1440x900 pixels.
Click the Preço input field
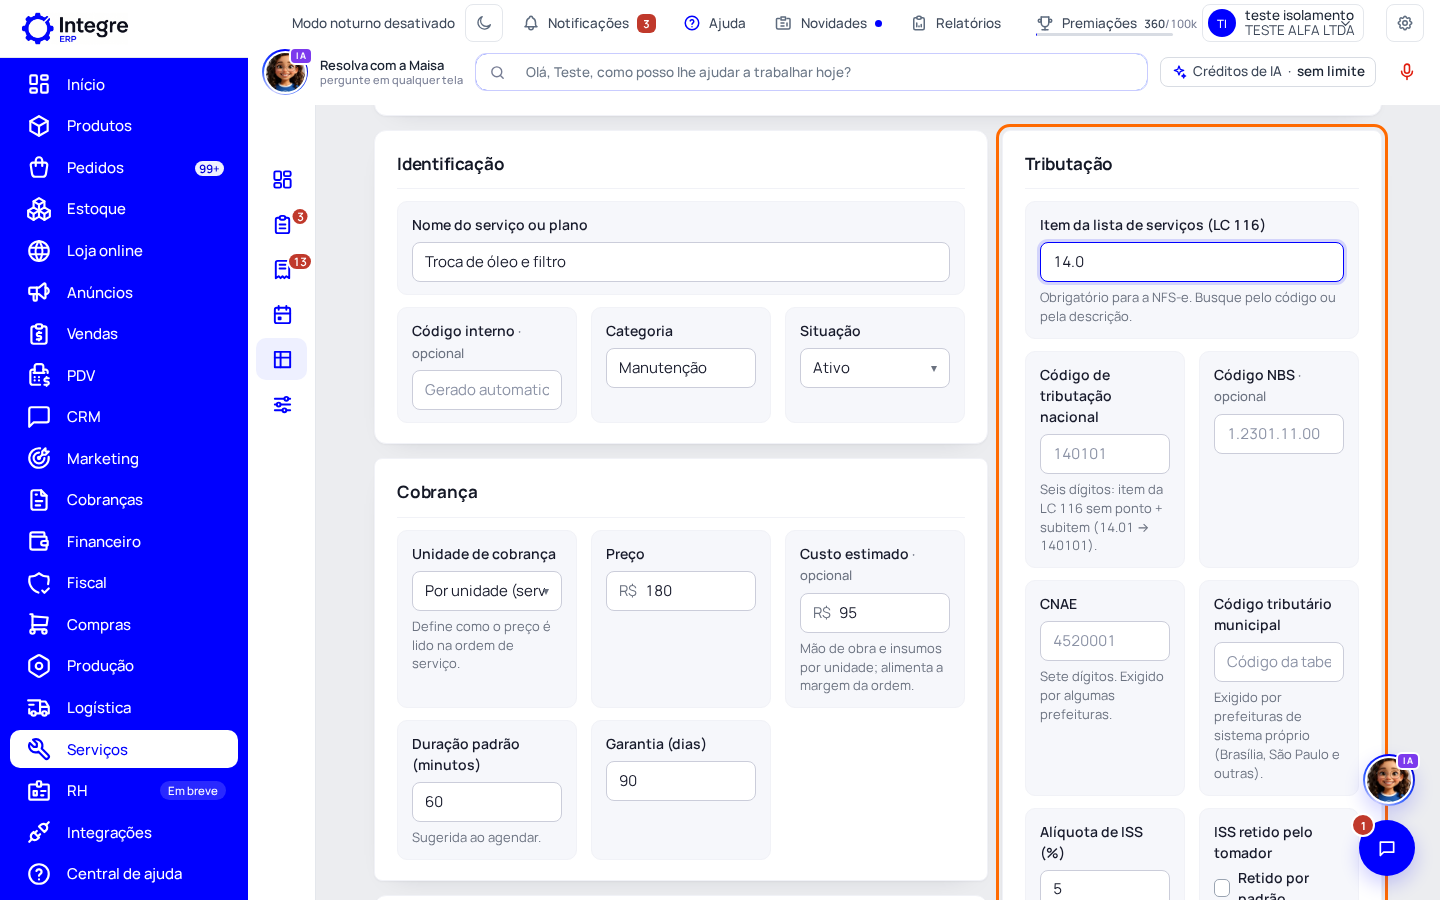(x=681, y=591)
